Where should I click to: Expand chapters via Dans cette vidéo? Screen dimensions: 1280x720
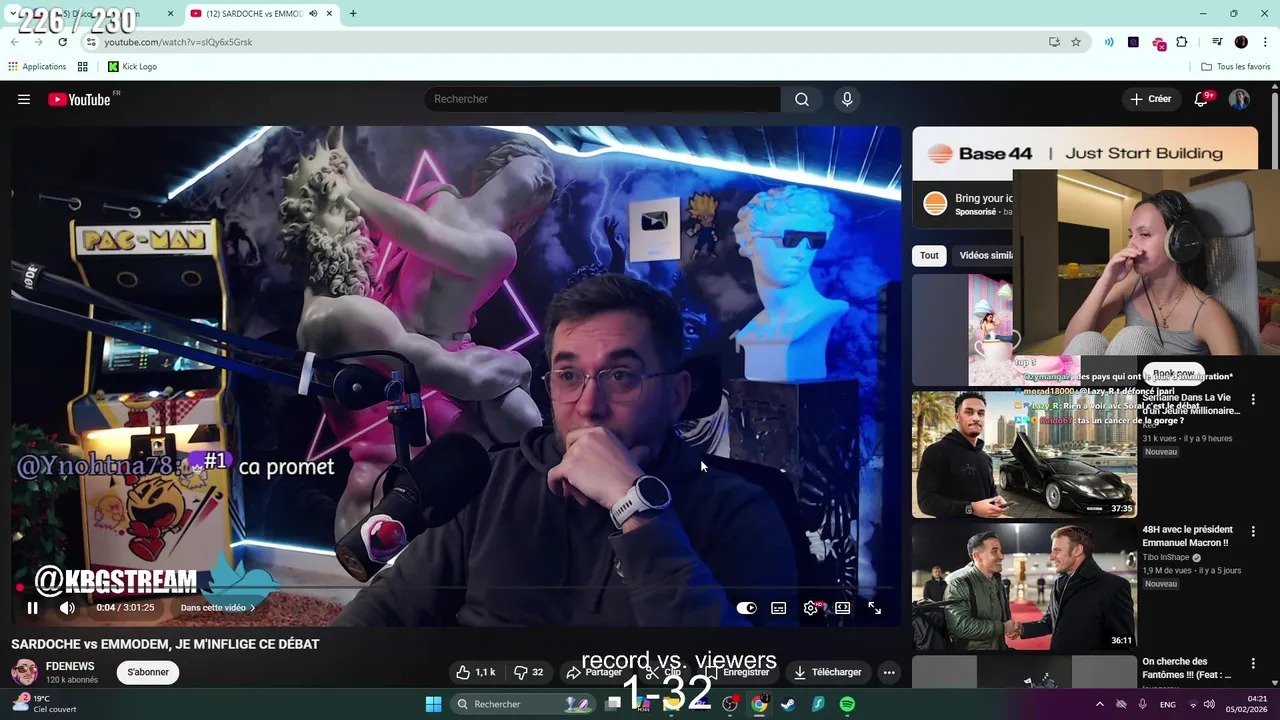point(217,607)
